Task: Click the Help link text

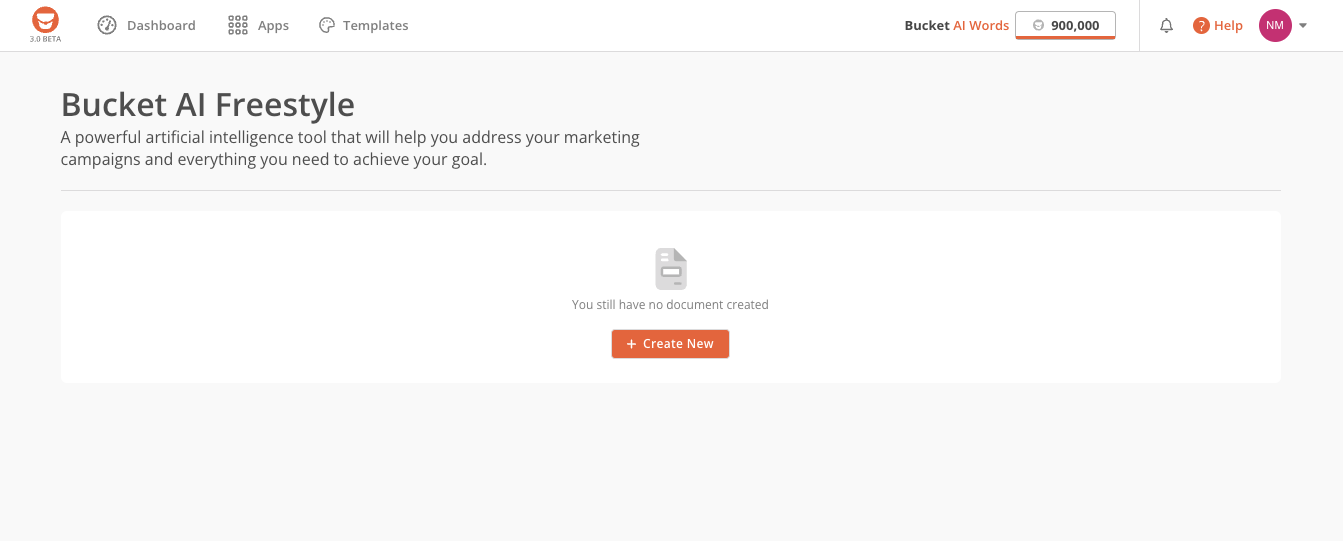Action: [x=1228, y=26]
